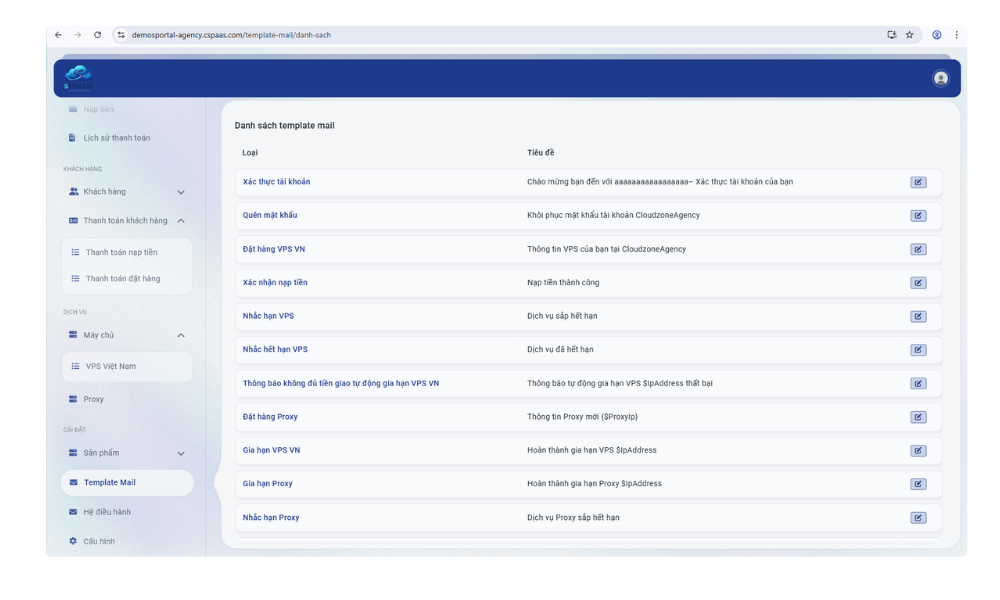1000x600 pixels.
Task: Click the Loại column header
Action: (250, 152)
